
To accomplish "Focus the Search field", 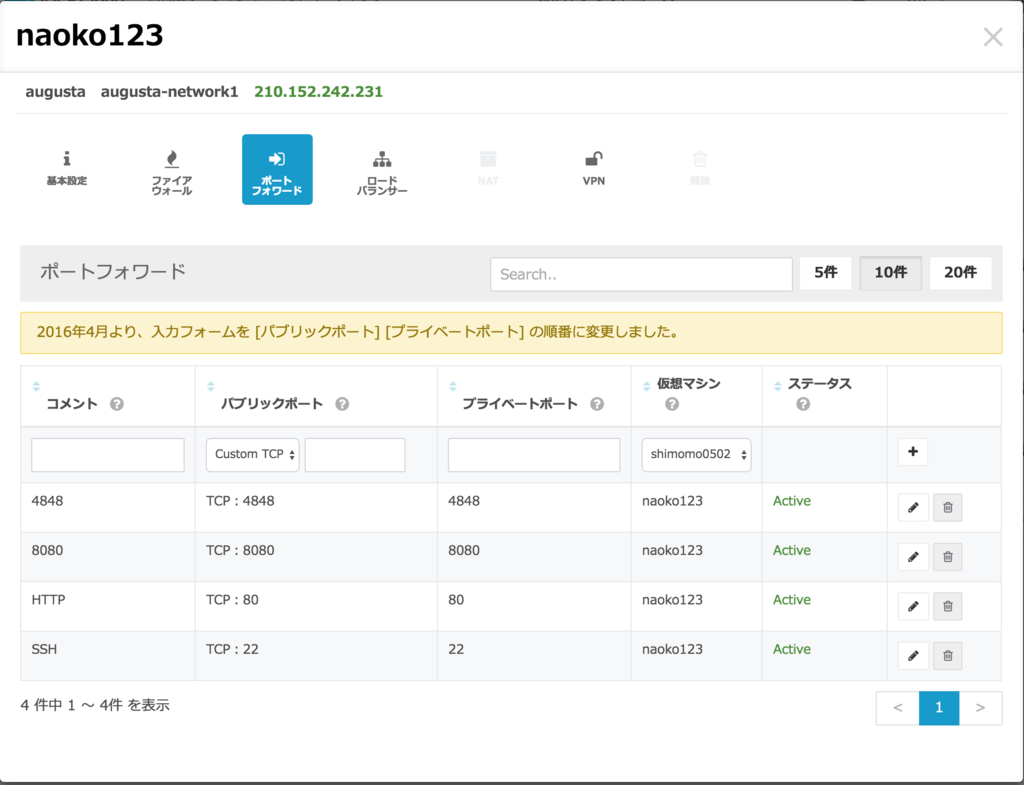I will coord(641,274).
